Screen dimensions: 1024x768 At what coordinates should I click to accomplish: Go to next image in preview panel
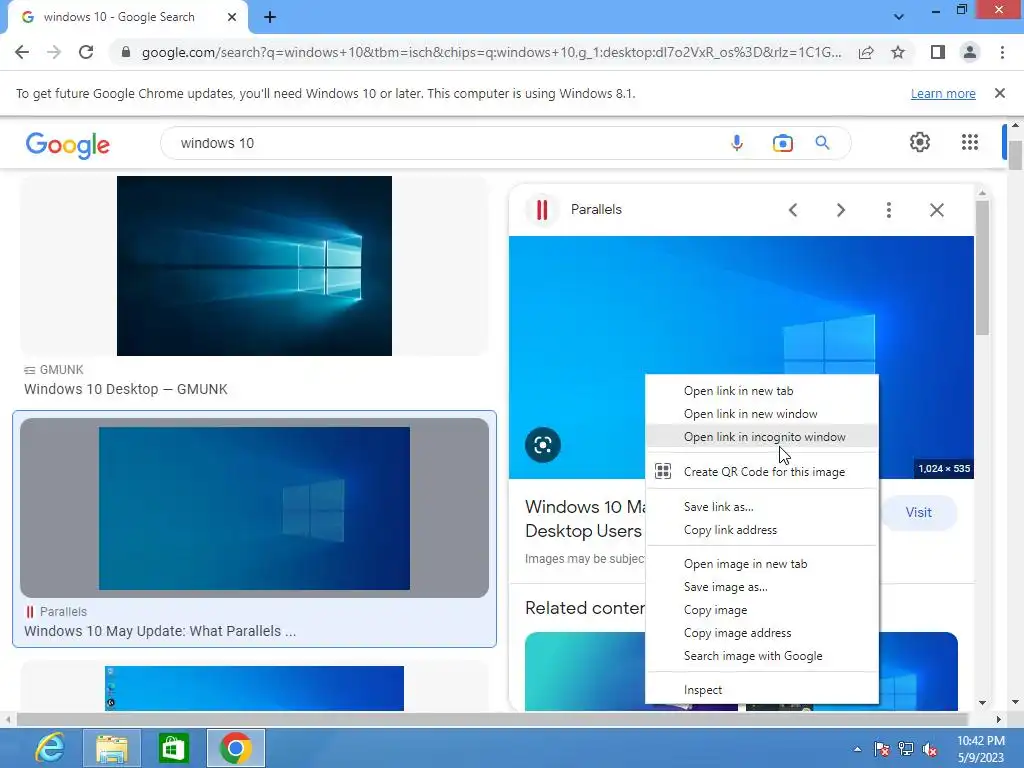[840, 210]
